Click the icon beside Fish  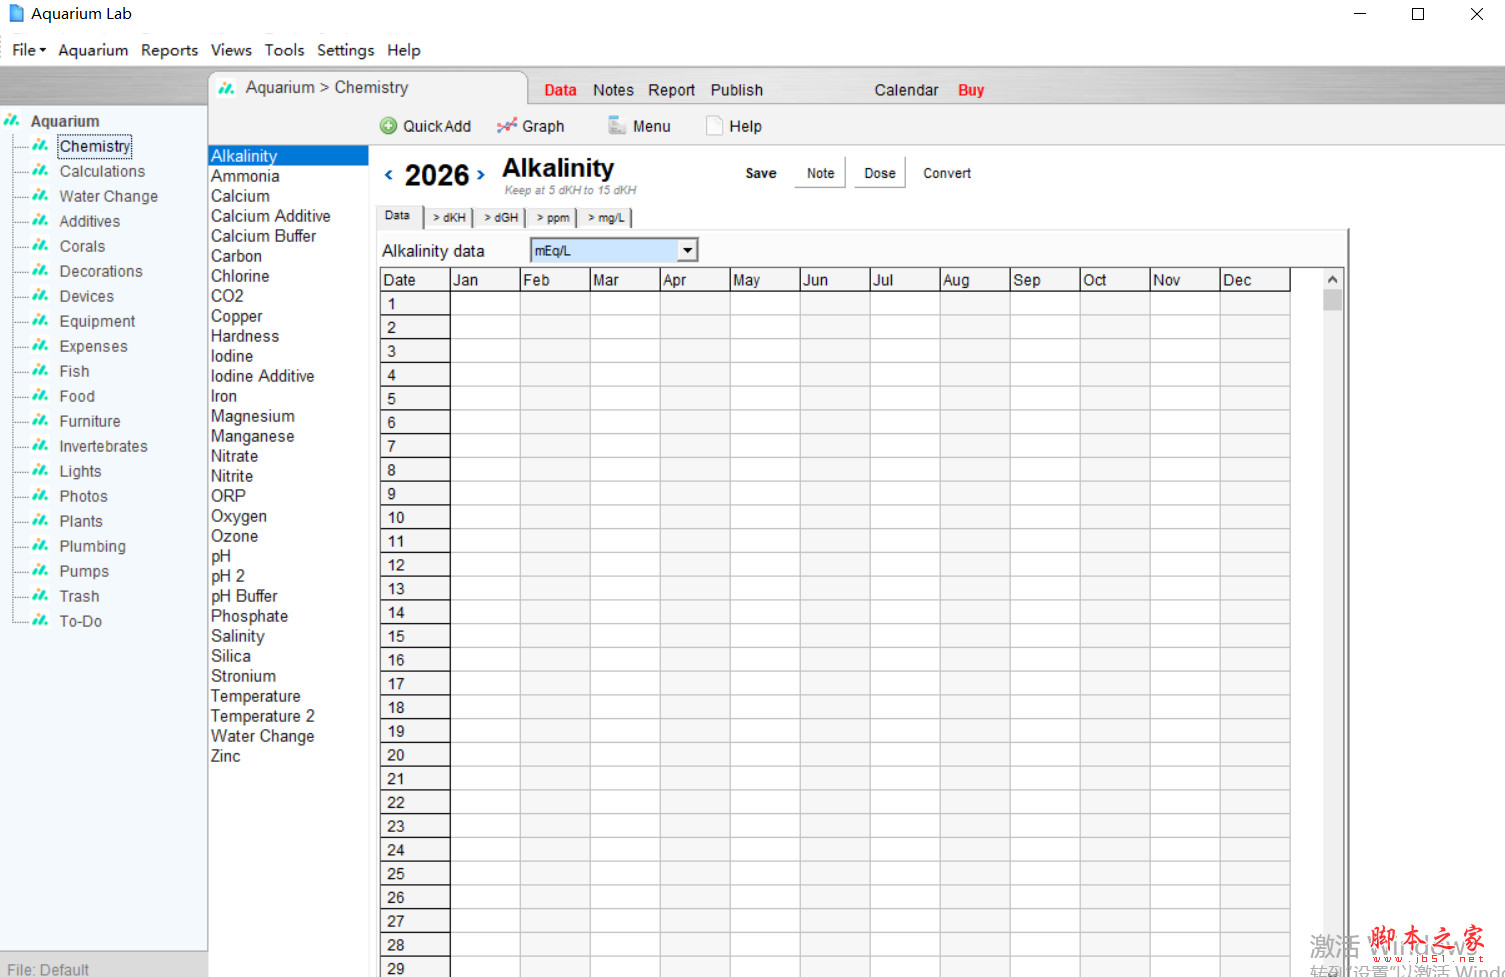(x=40, y=371)
